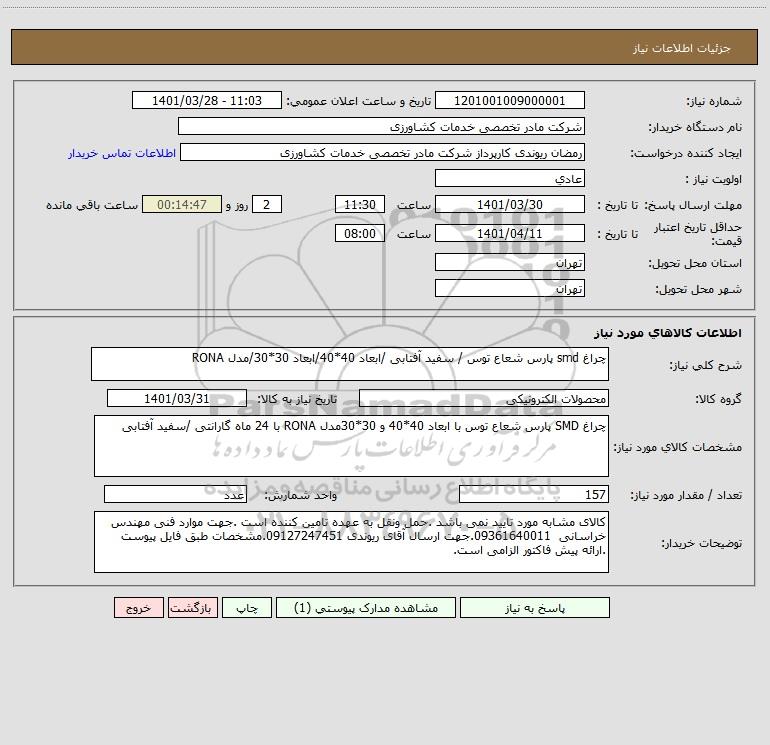The width and height of the screenshot is (770, 745).
Task: Open اطلاعات تماس خریدار link
Action: pos(122,153)
